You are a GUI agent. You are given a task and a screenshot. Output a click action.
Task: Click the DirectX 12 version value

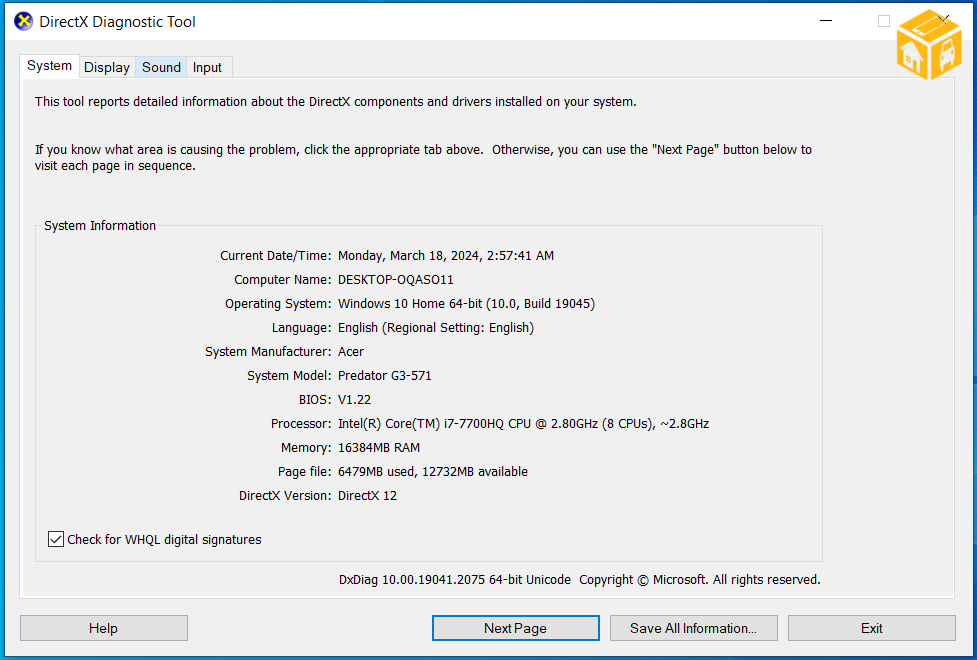tap(367, 496)
